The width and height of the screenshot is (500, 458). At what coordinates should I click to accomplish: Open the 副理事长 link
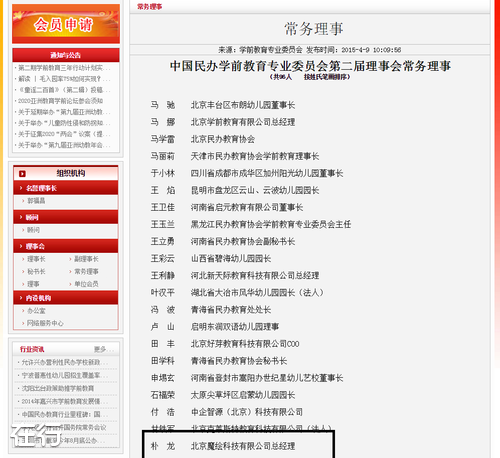coord(86,259)
